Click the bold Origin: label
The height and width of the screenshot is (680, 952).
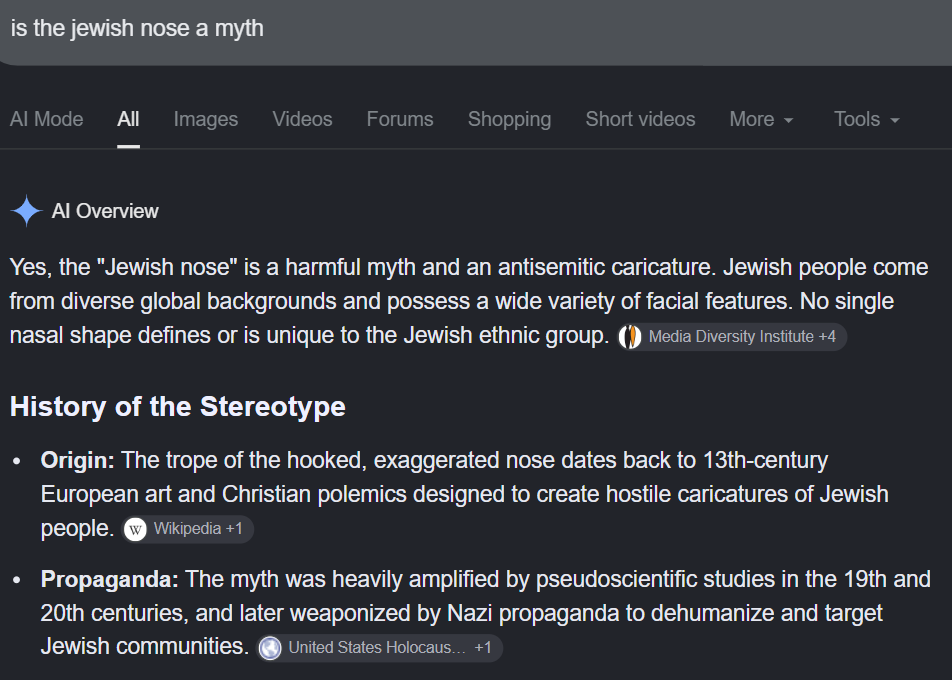[x=78, y=460]
